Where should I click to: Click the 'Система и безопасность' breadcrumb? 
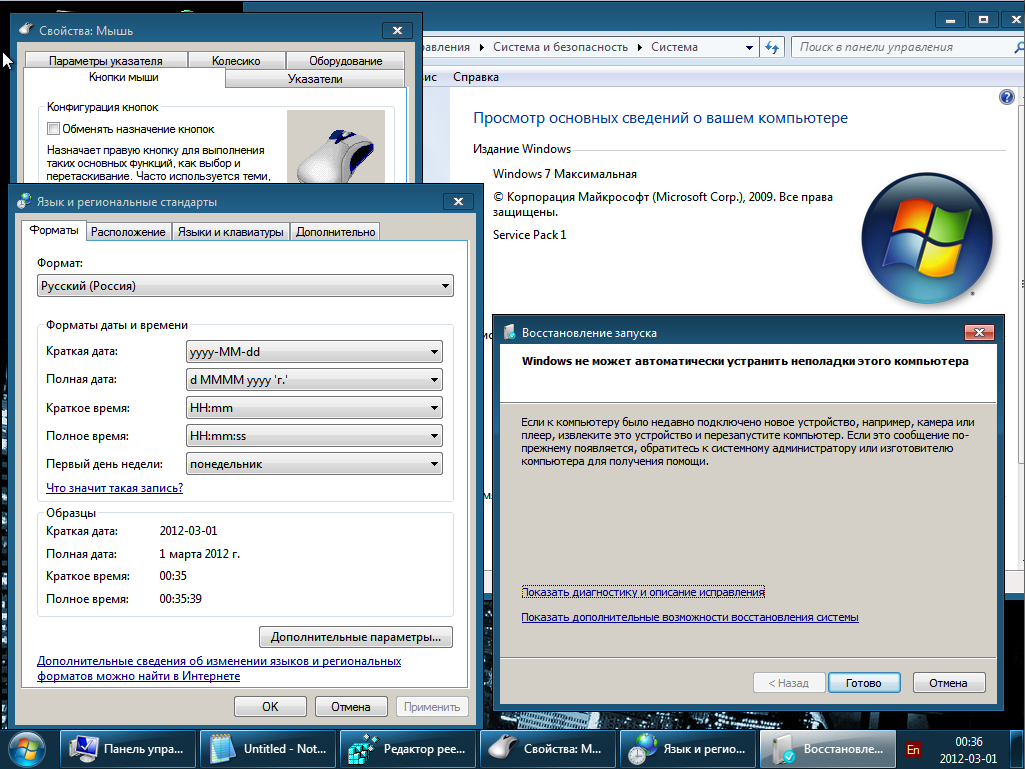pos(560,47)
